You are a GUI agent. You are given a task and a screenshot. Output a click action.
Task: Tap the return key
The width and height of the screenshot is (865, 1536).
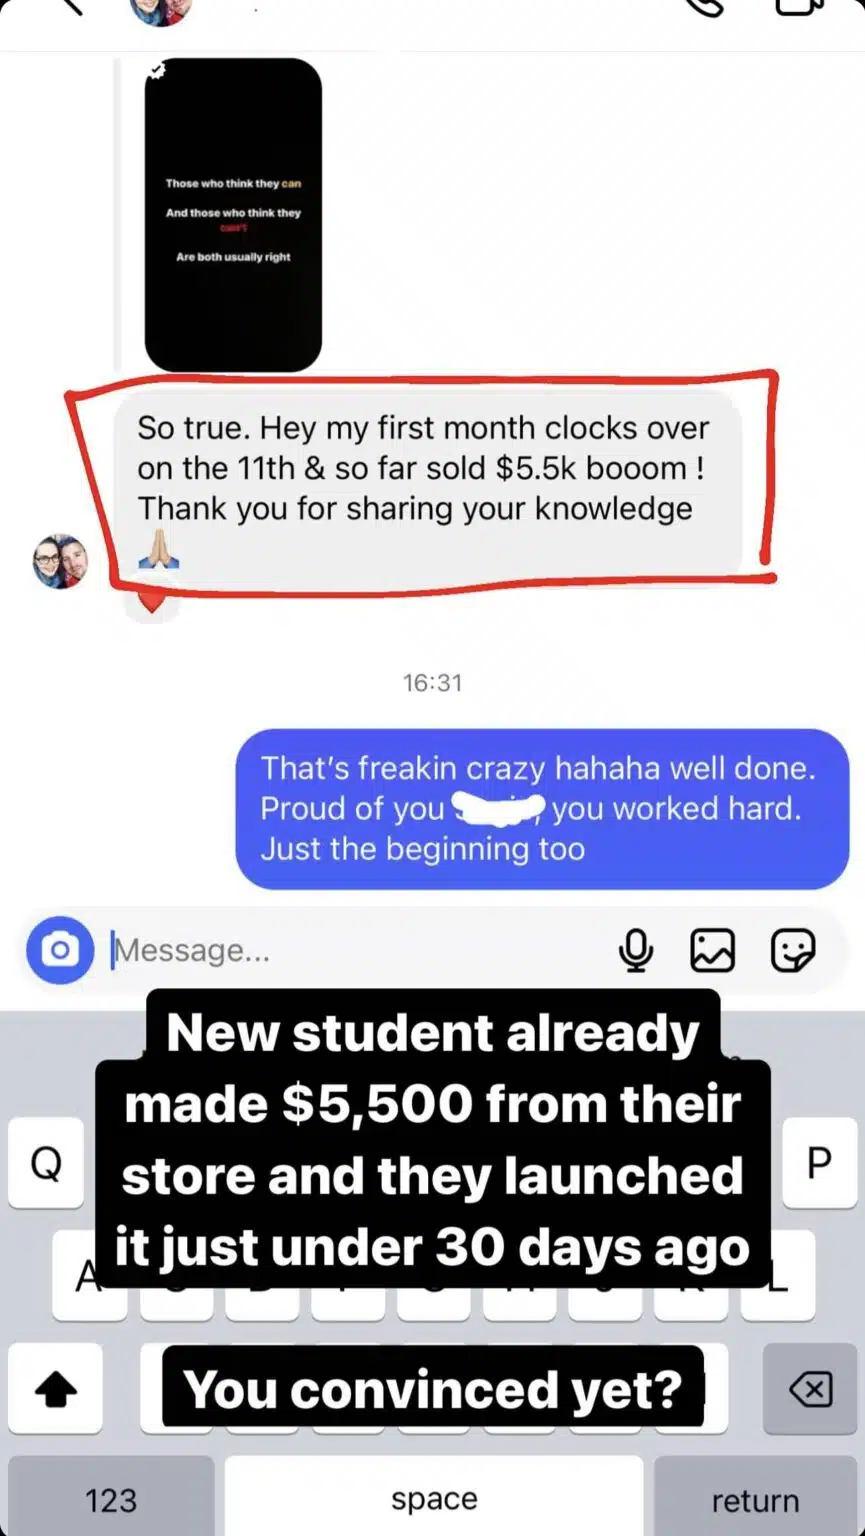click(x=755, y=1498)
